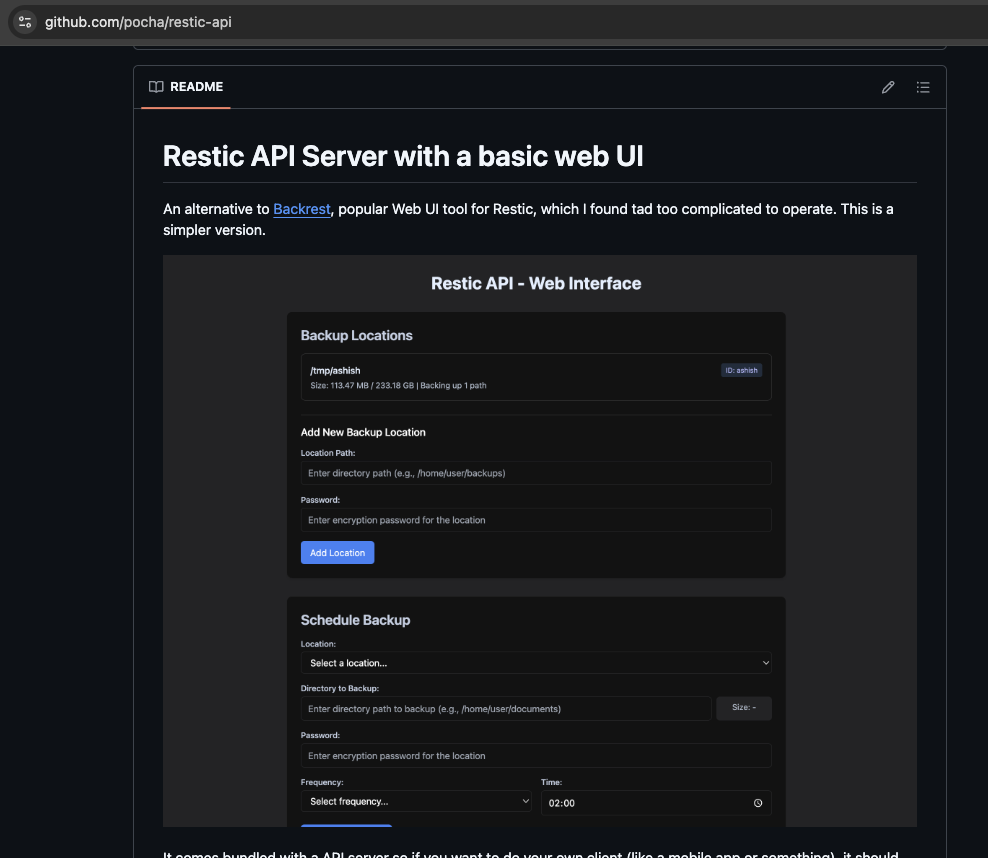The width and height of the screenshot is (988, 858).
Task: Click the 'Backup Locations' heading
Action: point(357,336)
